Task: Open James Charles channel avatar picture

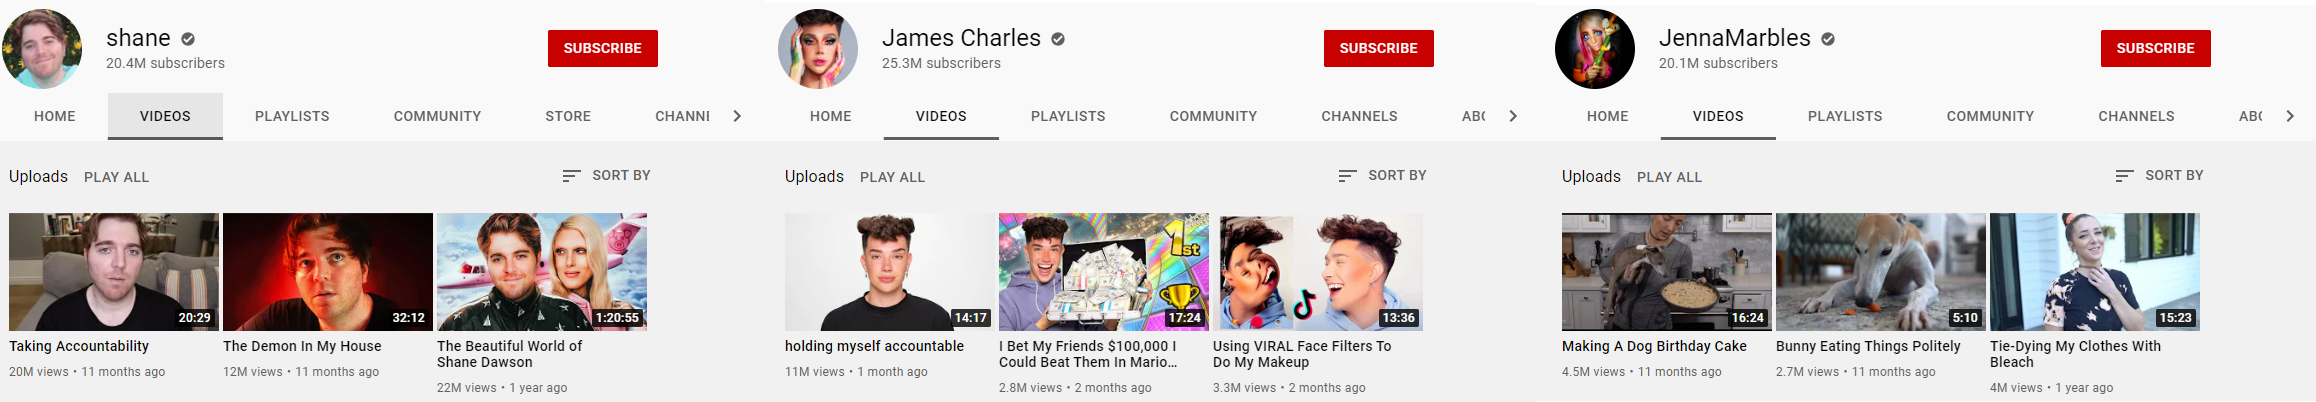Action: point(818,49)
